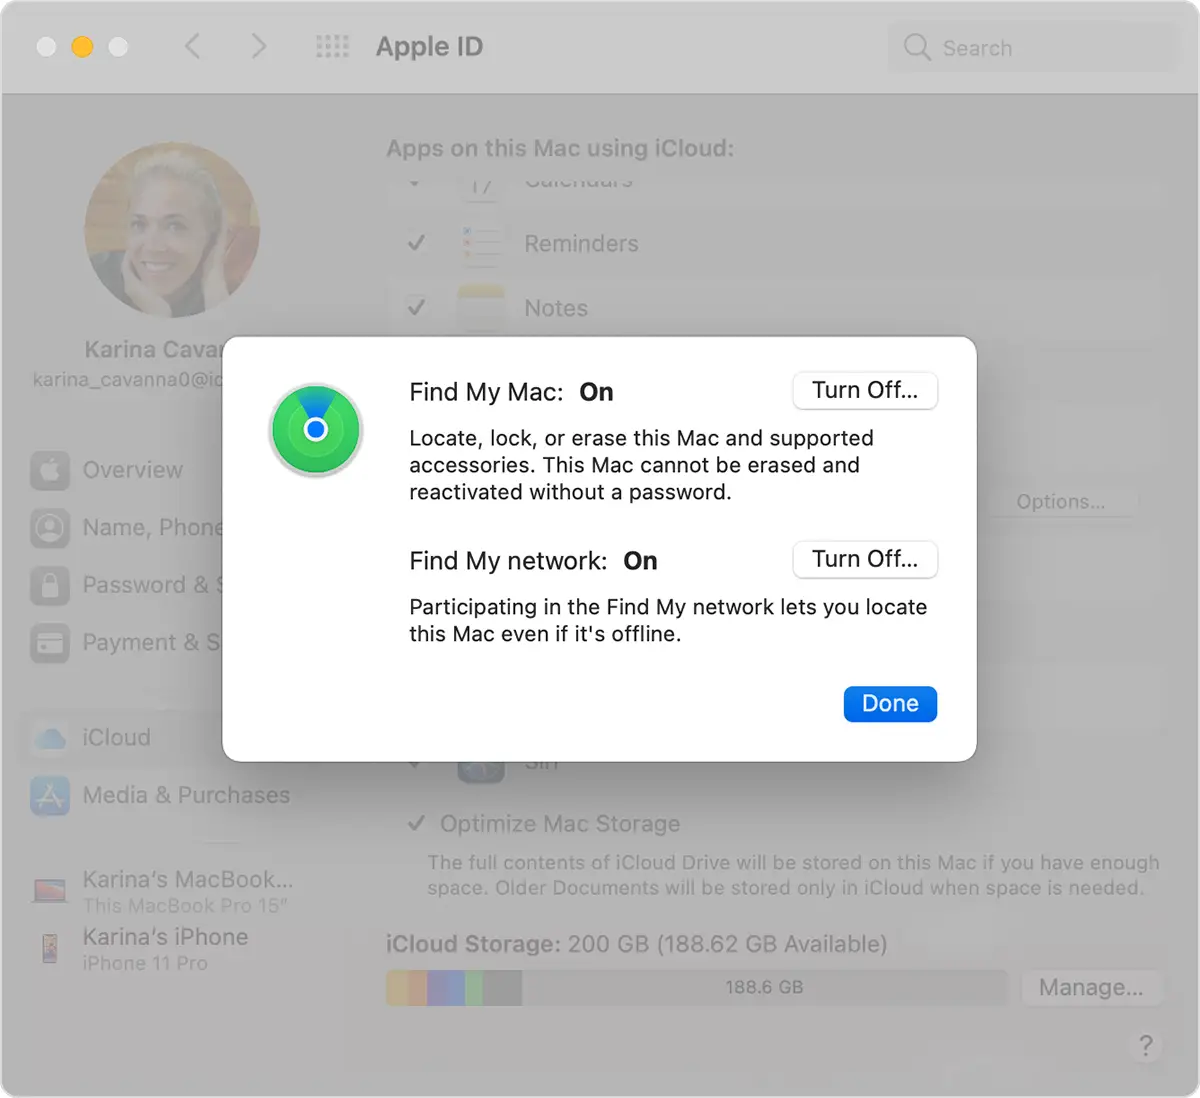Click the Overview Apple icon
The image size is (1200, 1098).
[x=50, y=470]
